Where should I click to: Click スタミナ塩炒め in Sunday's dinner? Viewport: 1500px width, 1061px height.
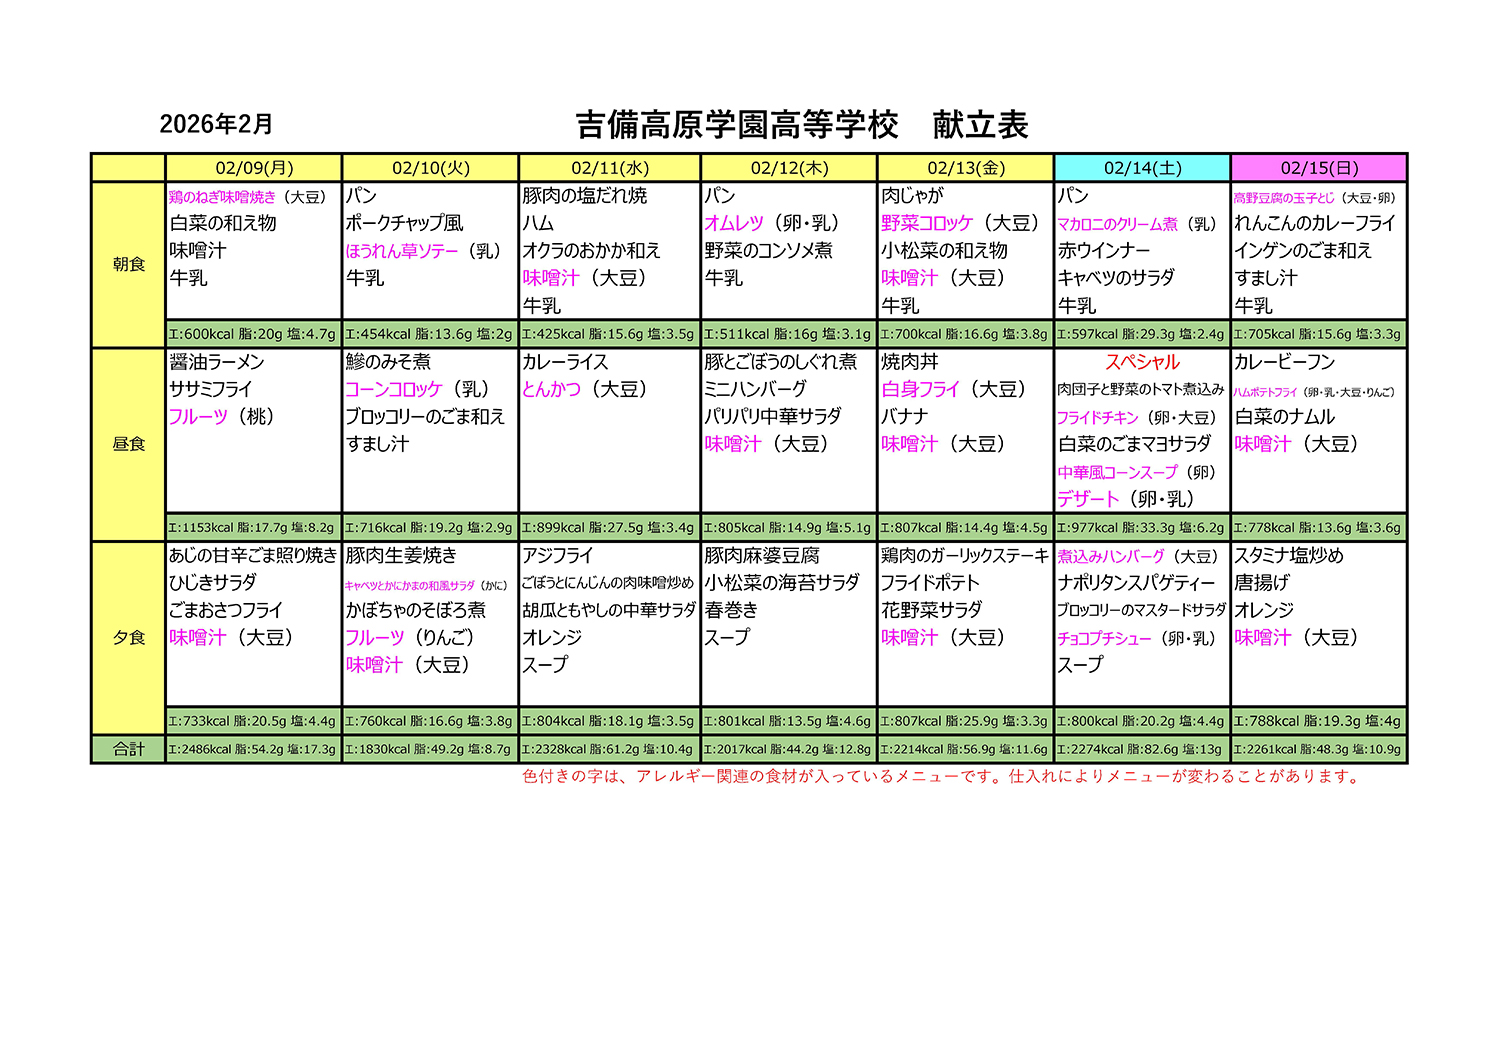pyautogui.click(x=1289, y=555)
